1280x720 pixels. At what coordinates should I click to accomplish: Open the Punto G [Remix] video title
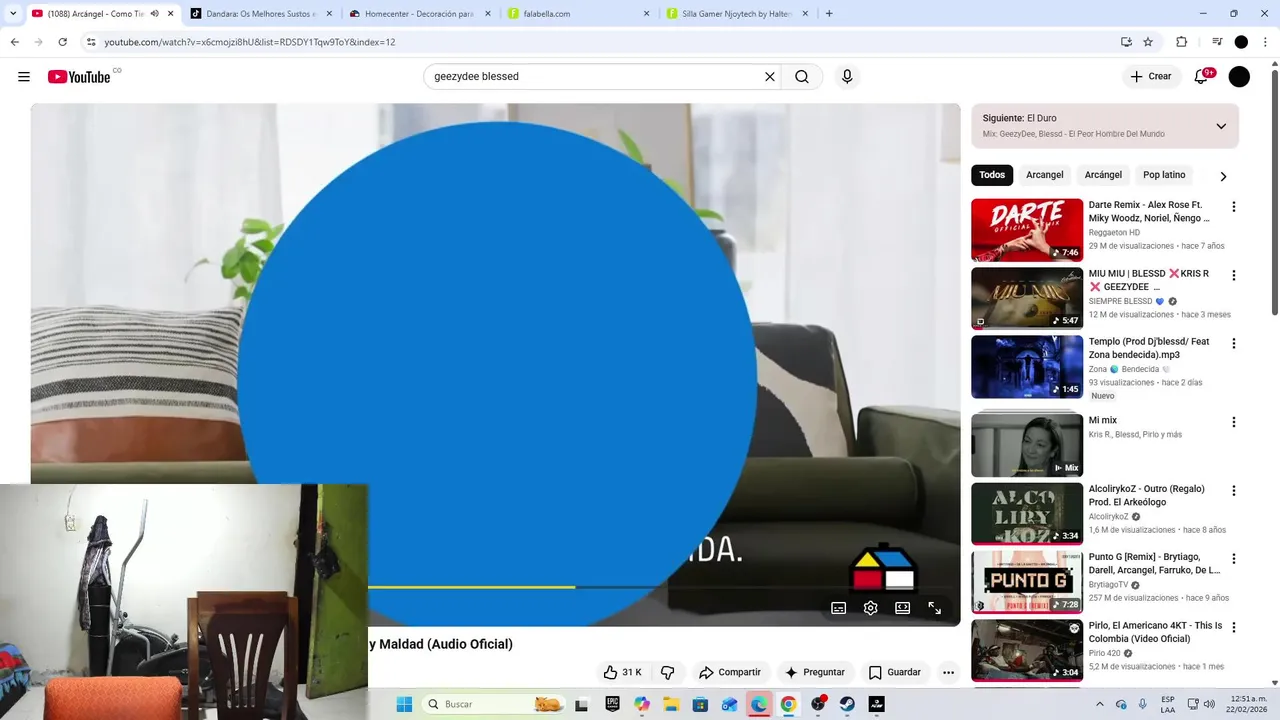tap(1154, 564)
